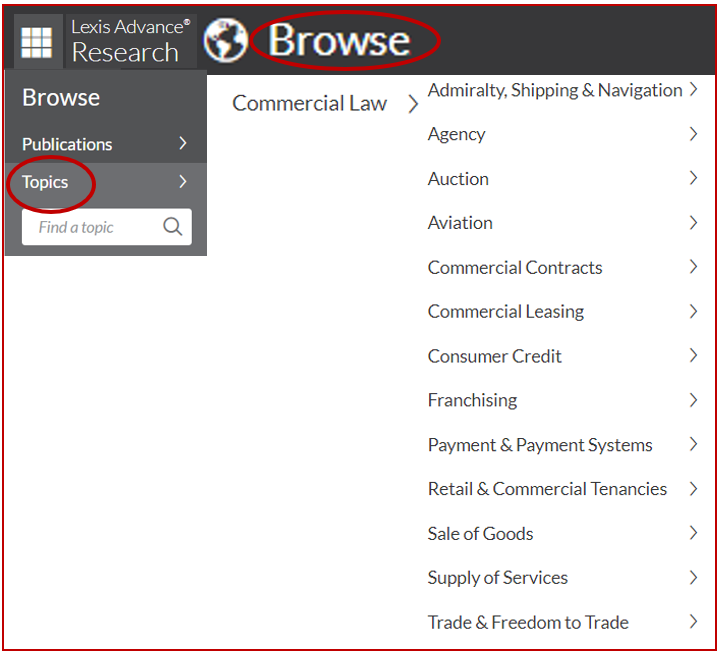Expand arrow next to Agency
This screenshot has height=657, width=720.
click(693, 134)
